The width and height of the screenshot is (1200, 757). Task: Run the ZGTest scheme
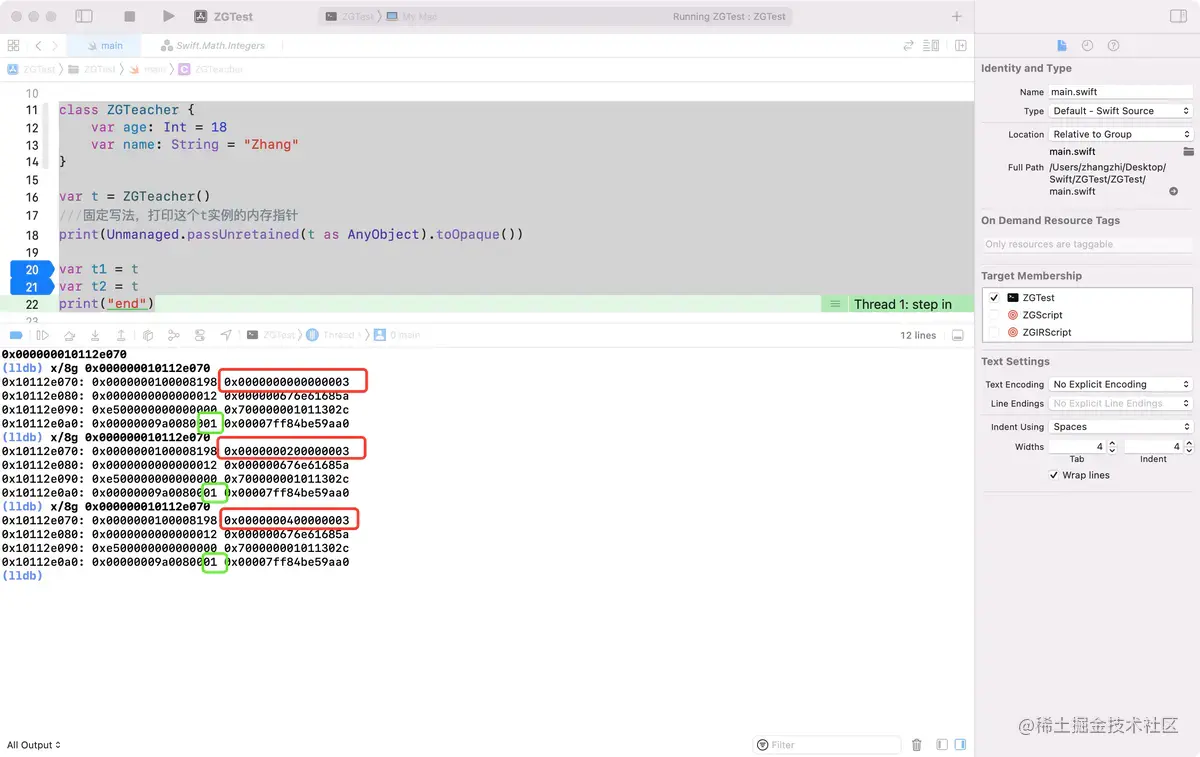coord(168,17)
